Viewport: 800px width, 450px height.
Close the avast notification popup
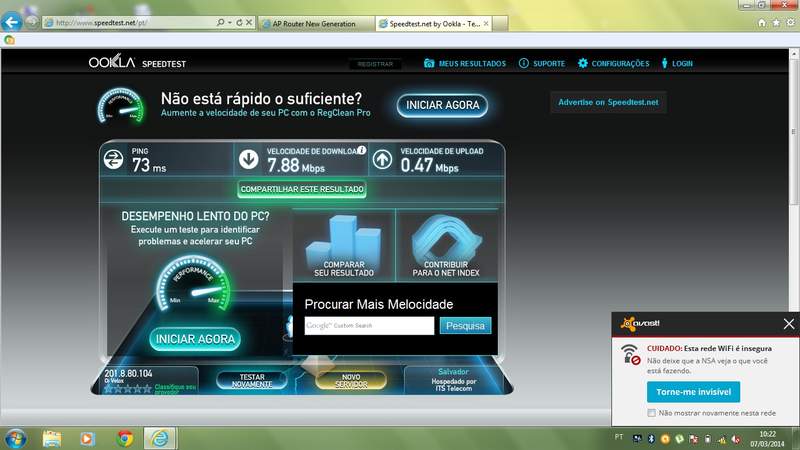pyautogui.click(x=789, y=323)
